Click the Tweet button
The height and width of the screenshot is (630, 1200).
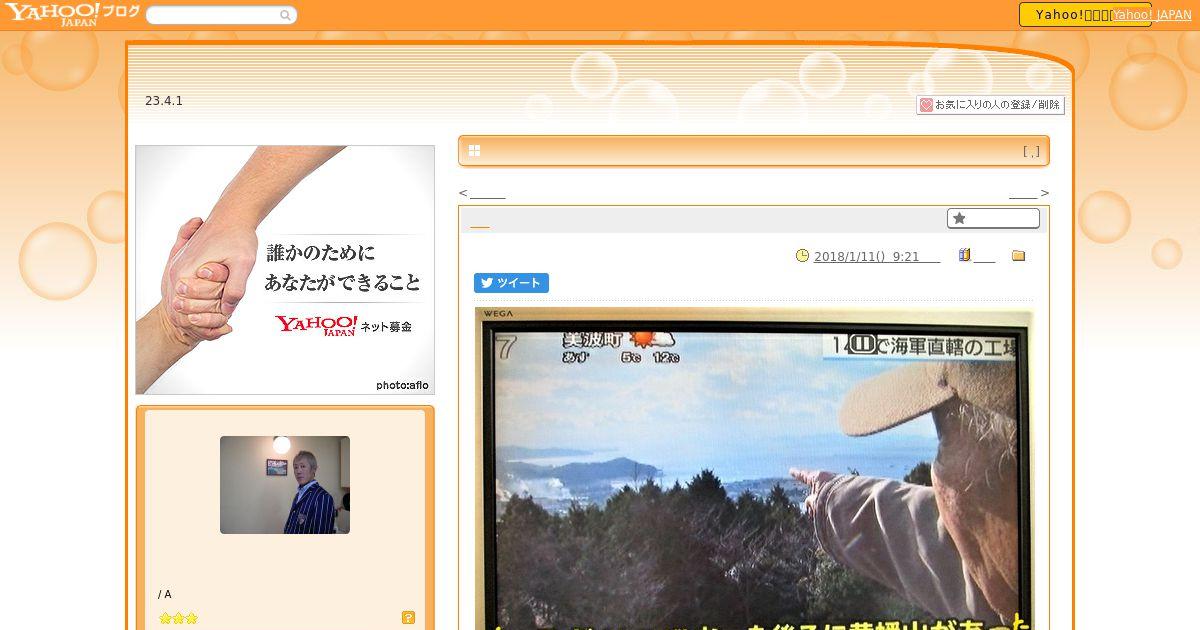tap(511, 283)
